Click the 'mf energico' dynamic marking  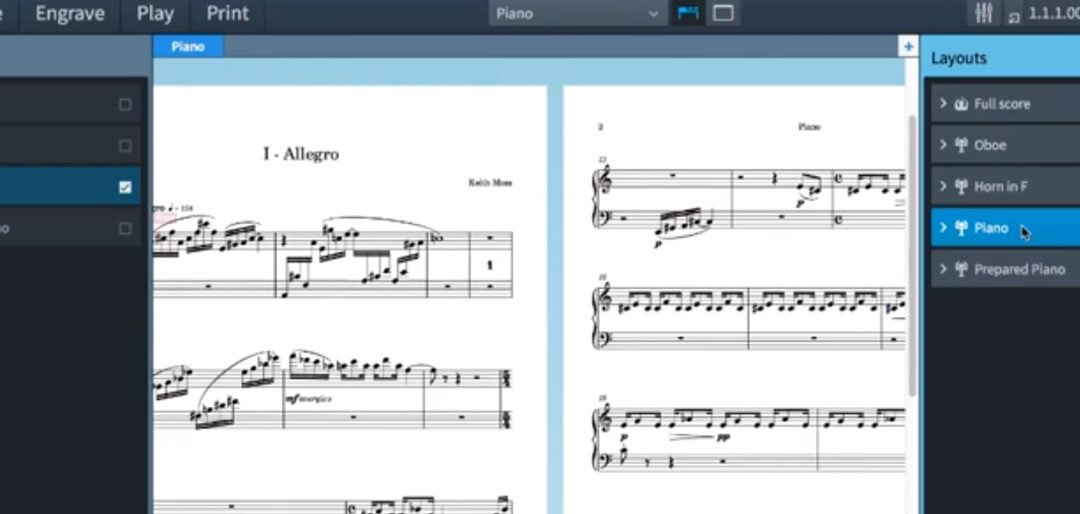coord(308,399)
